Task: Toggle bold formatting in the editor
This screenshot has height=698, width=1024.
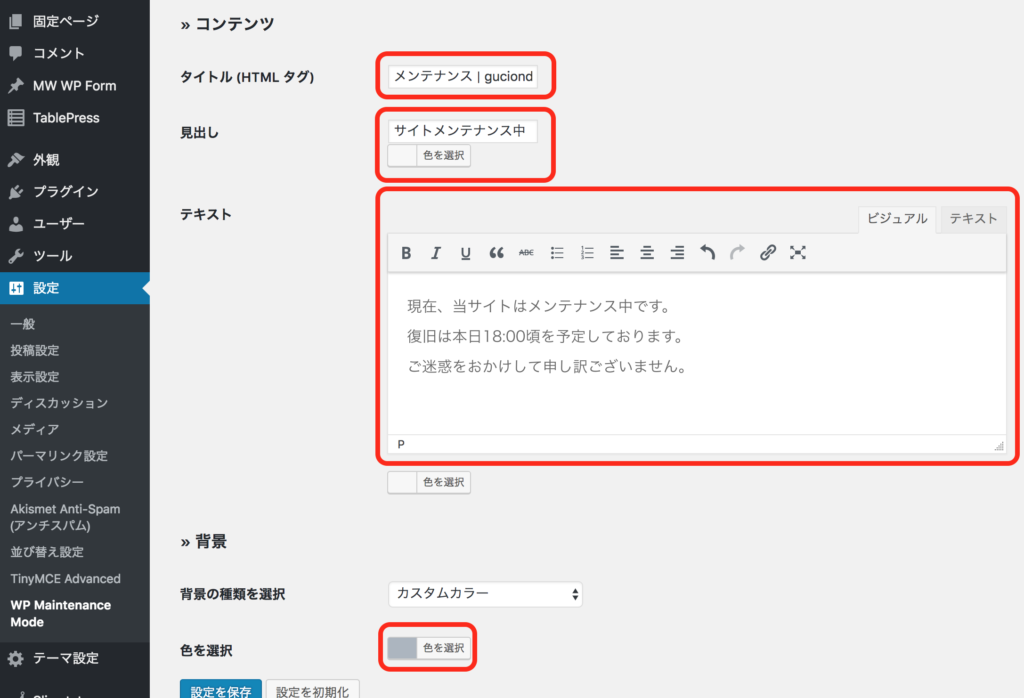Action: tap(406, 253)
